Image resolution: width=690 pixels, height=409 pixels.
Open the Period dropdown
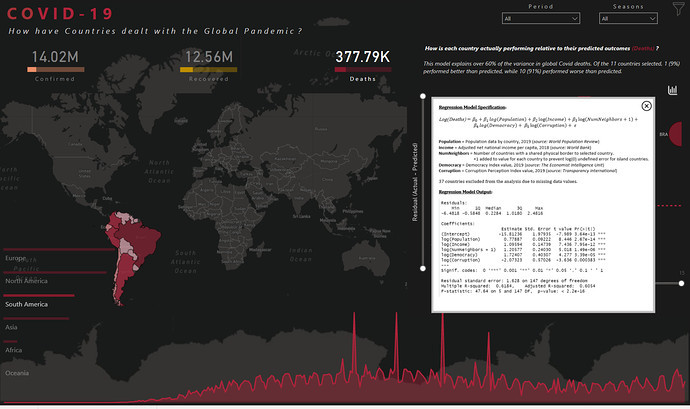point(541,18)
